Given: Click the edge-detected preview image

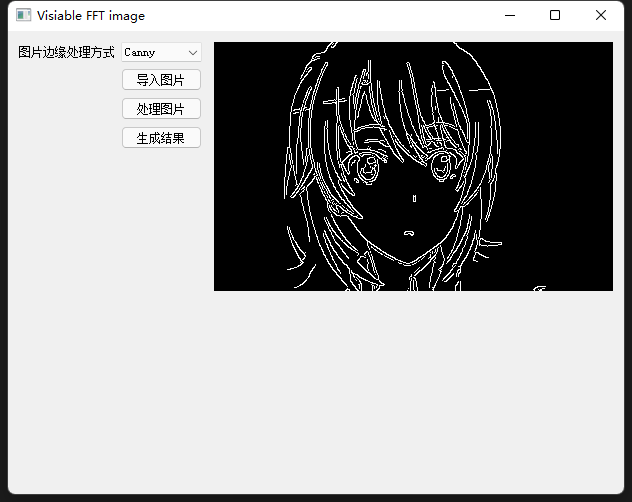Looking at the screenshot, I should point(413,166).
